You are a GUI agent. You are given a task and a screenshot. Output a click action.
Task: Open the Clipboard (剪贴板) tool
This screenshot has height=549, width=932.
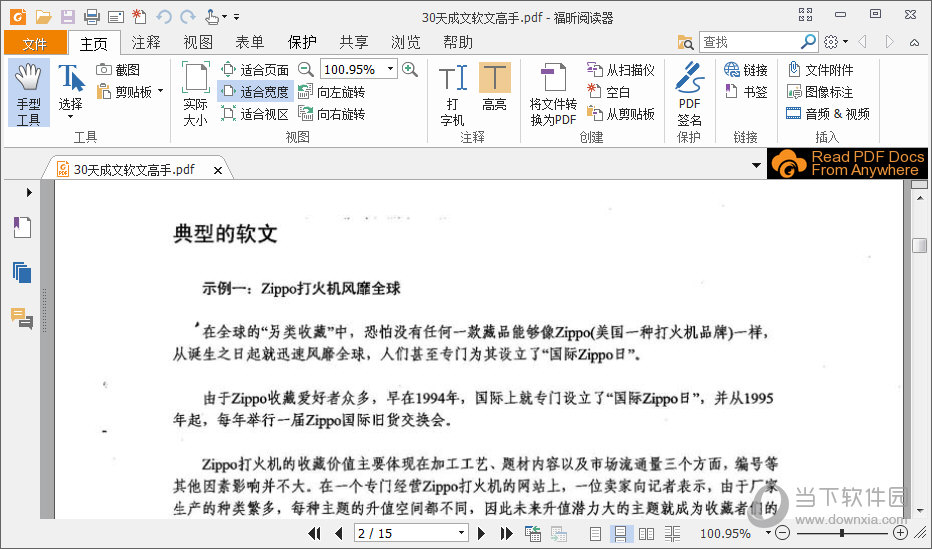(x=129, y=92)
